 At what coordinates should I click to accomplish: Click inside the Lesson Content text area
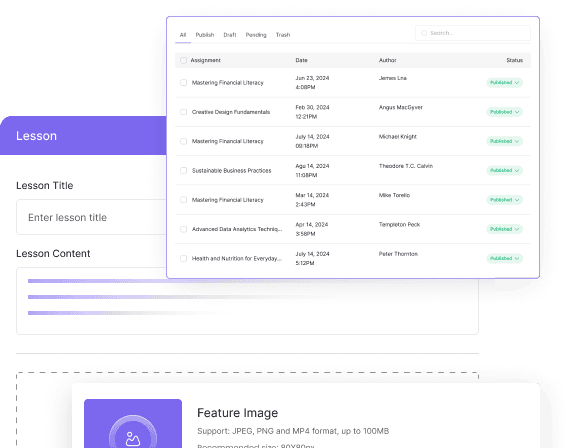point(247,301)
